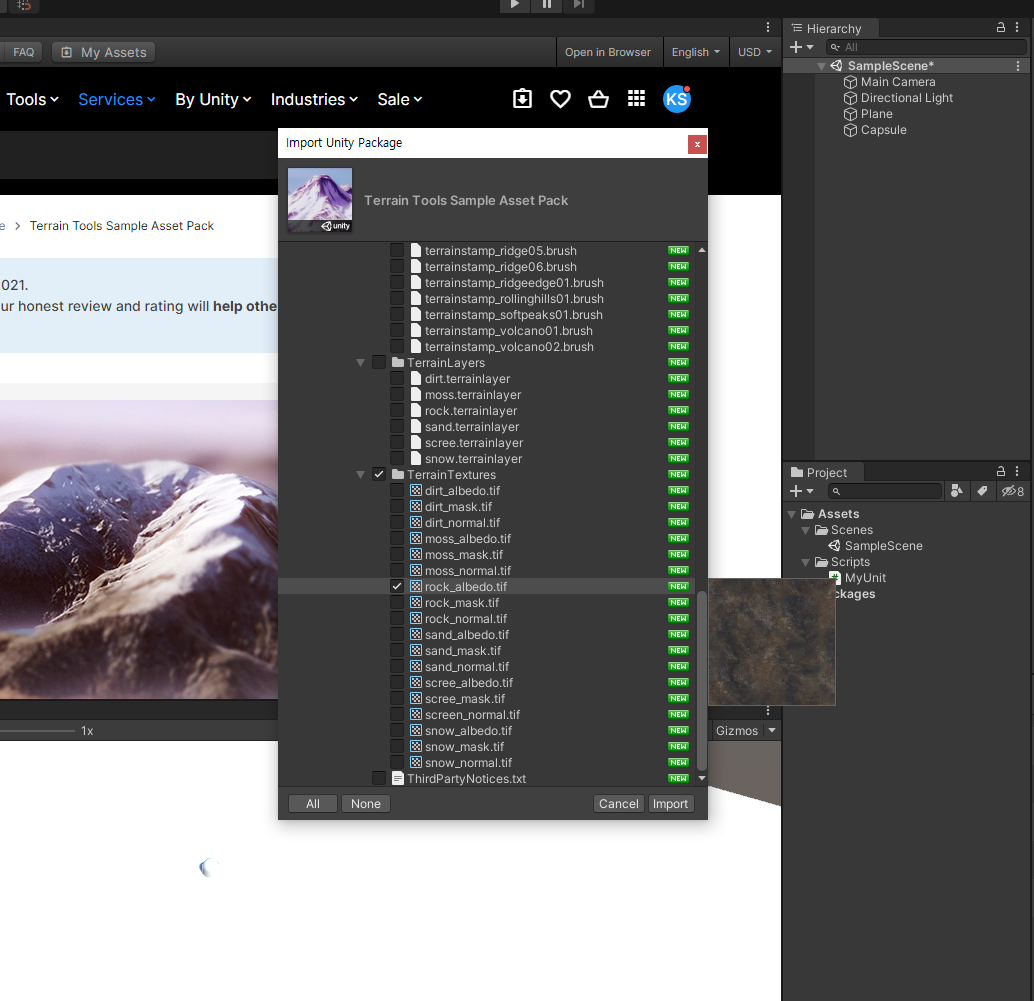This screenshot has width=1034, height=1001.
Task: Open the Sale menu
Action: pyautogui.click(x=400, y=100)
